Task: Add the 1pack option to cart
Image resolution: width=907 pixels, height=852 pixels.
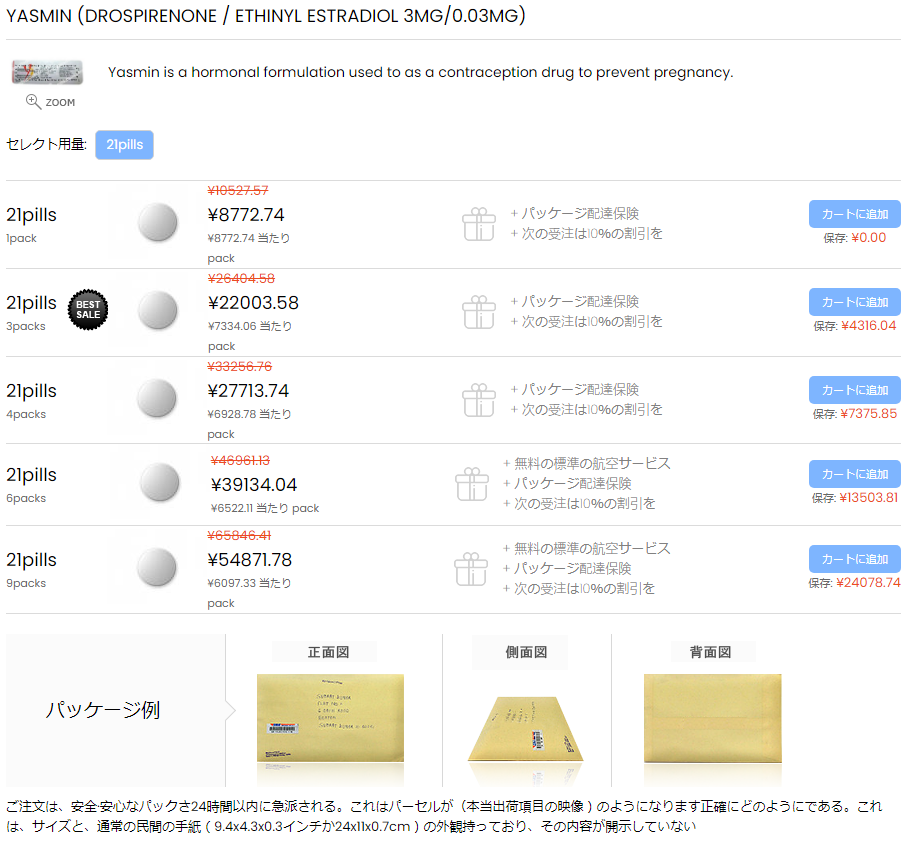Action: click(854, 214)
